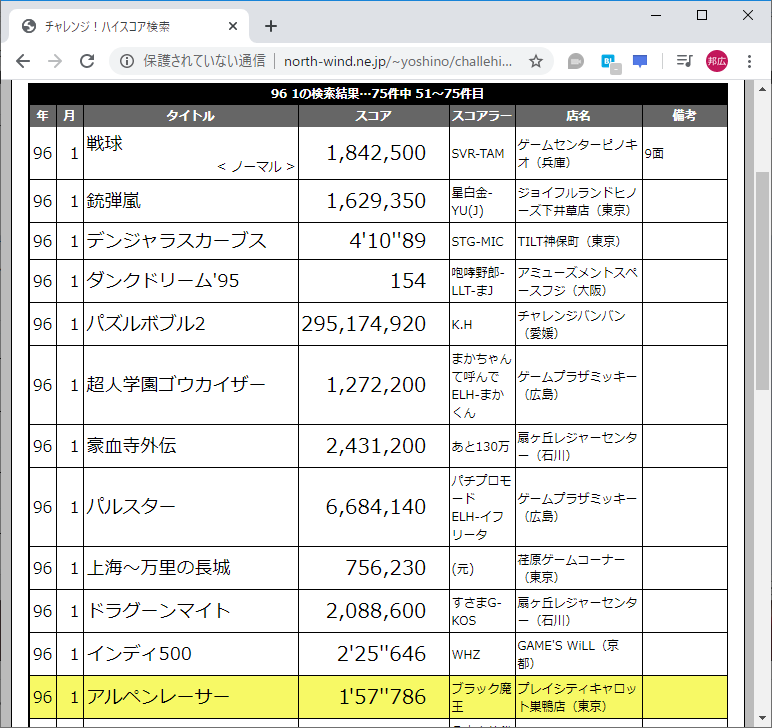Viewport: 772px width, 728px height.
Task: Select the title 豪血寺外伝
Action: point(131,446)
